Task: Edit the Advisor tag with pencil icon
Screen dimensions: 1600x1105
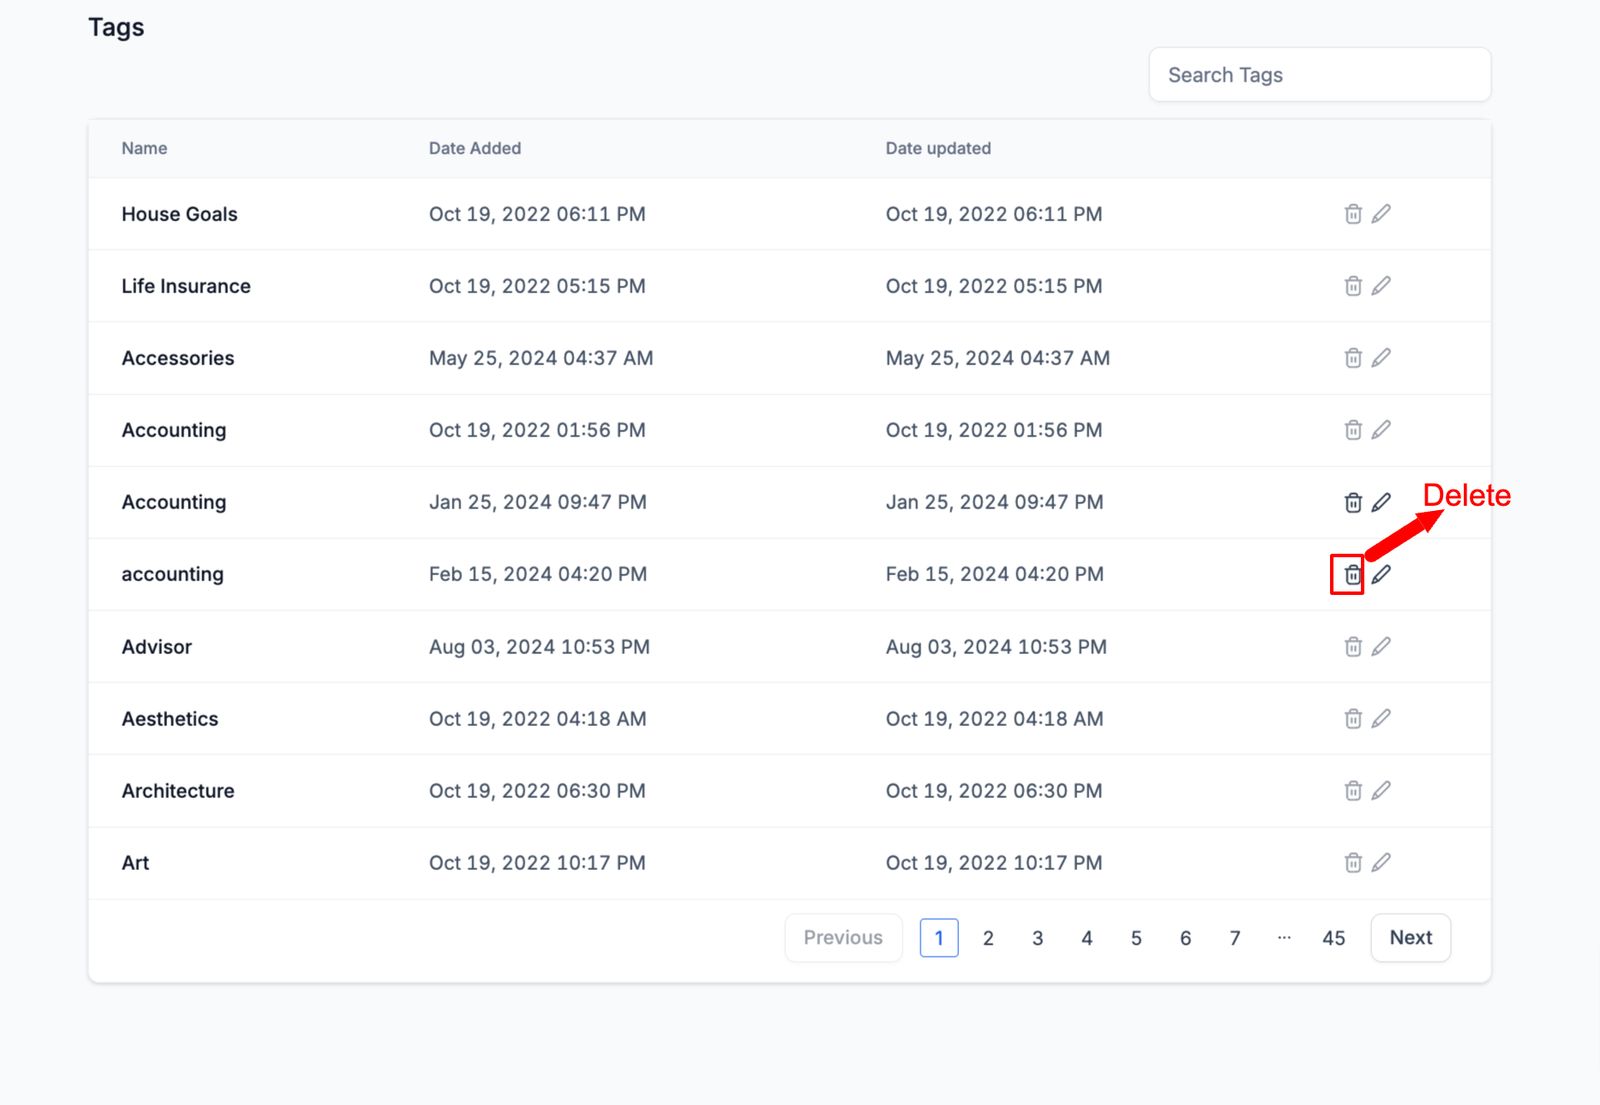Action: [x=1381, y=647]
